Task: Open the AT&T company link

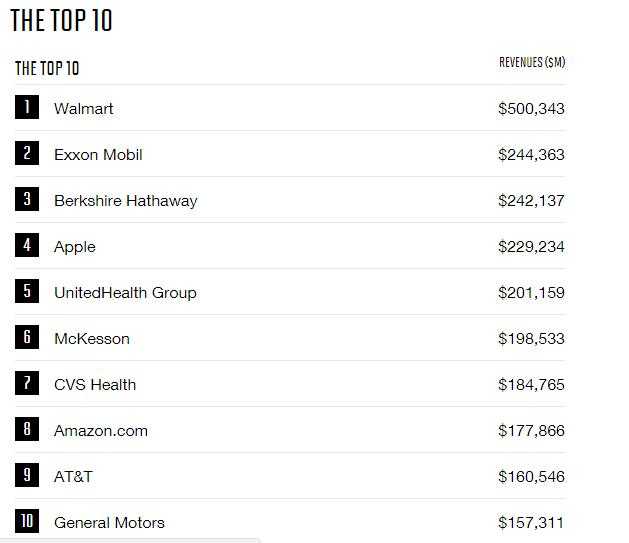Action: [x=73, y=476]
